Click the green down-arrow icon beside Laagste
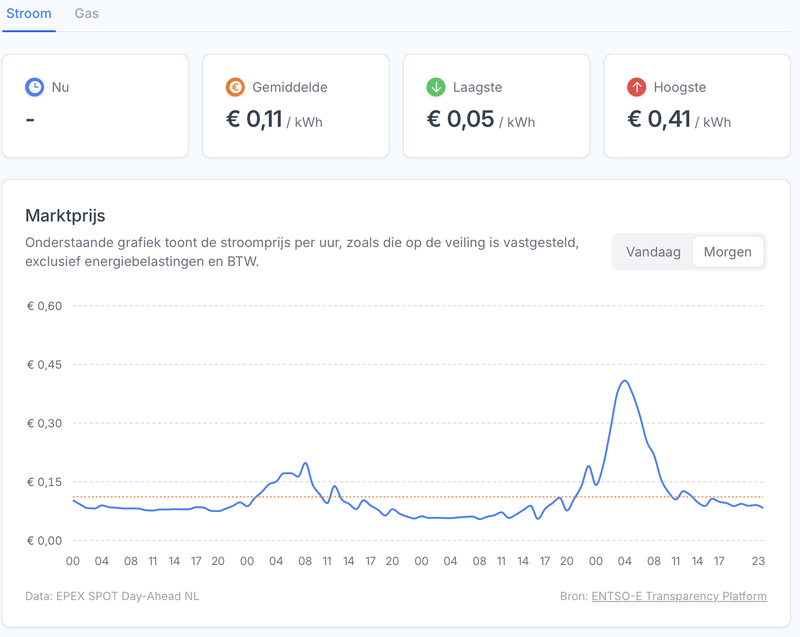Viewport: 800px width, 637px height. coord(436,87)
